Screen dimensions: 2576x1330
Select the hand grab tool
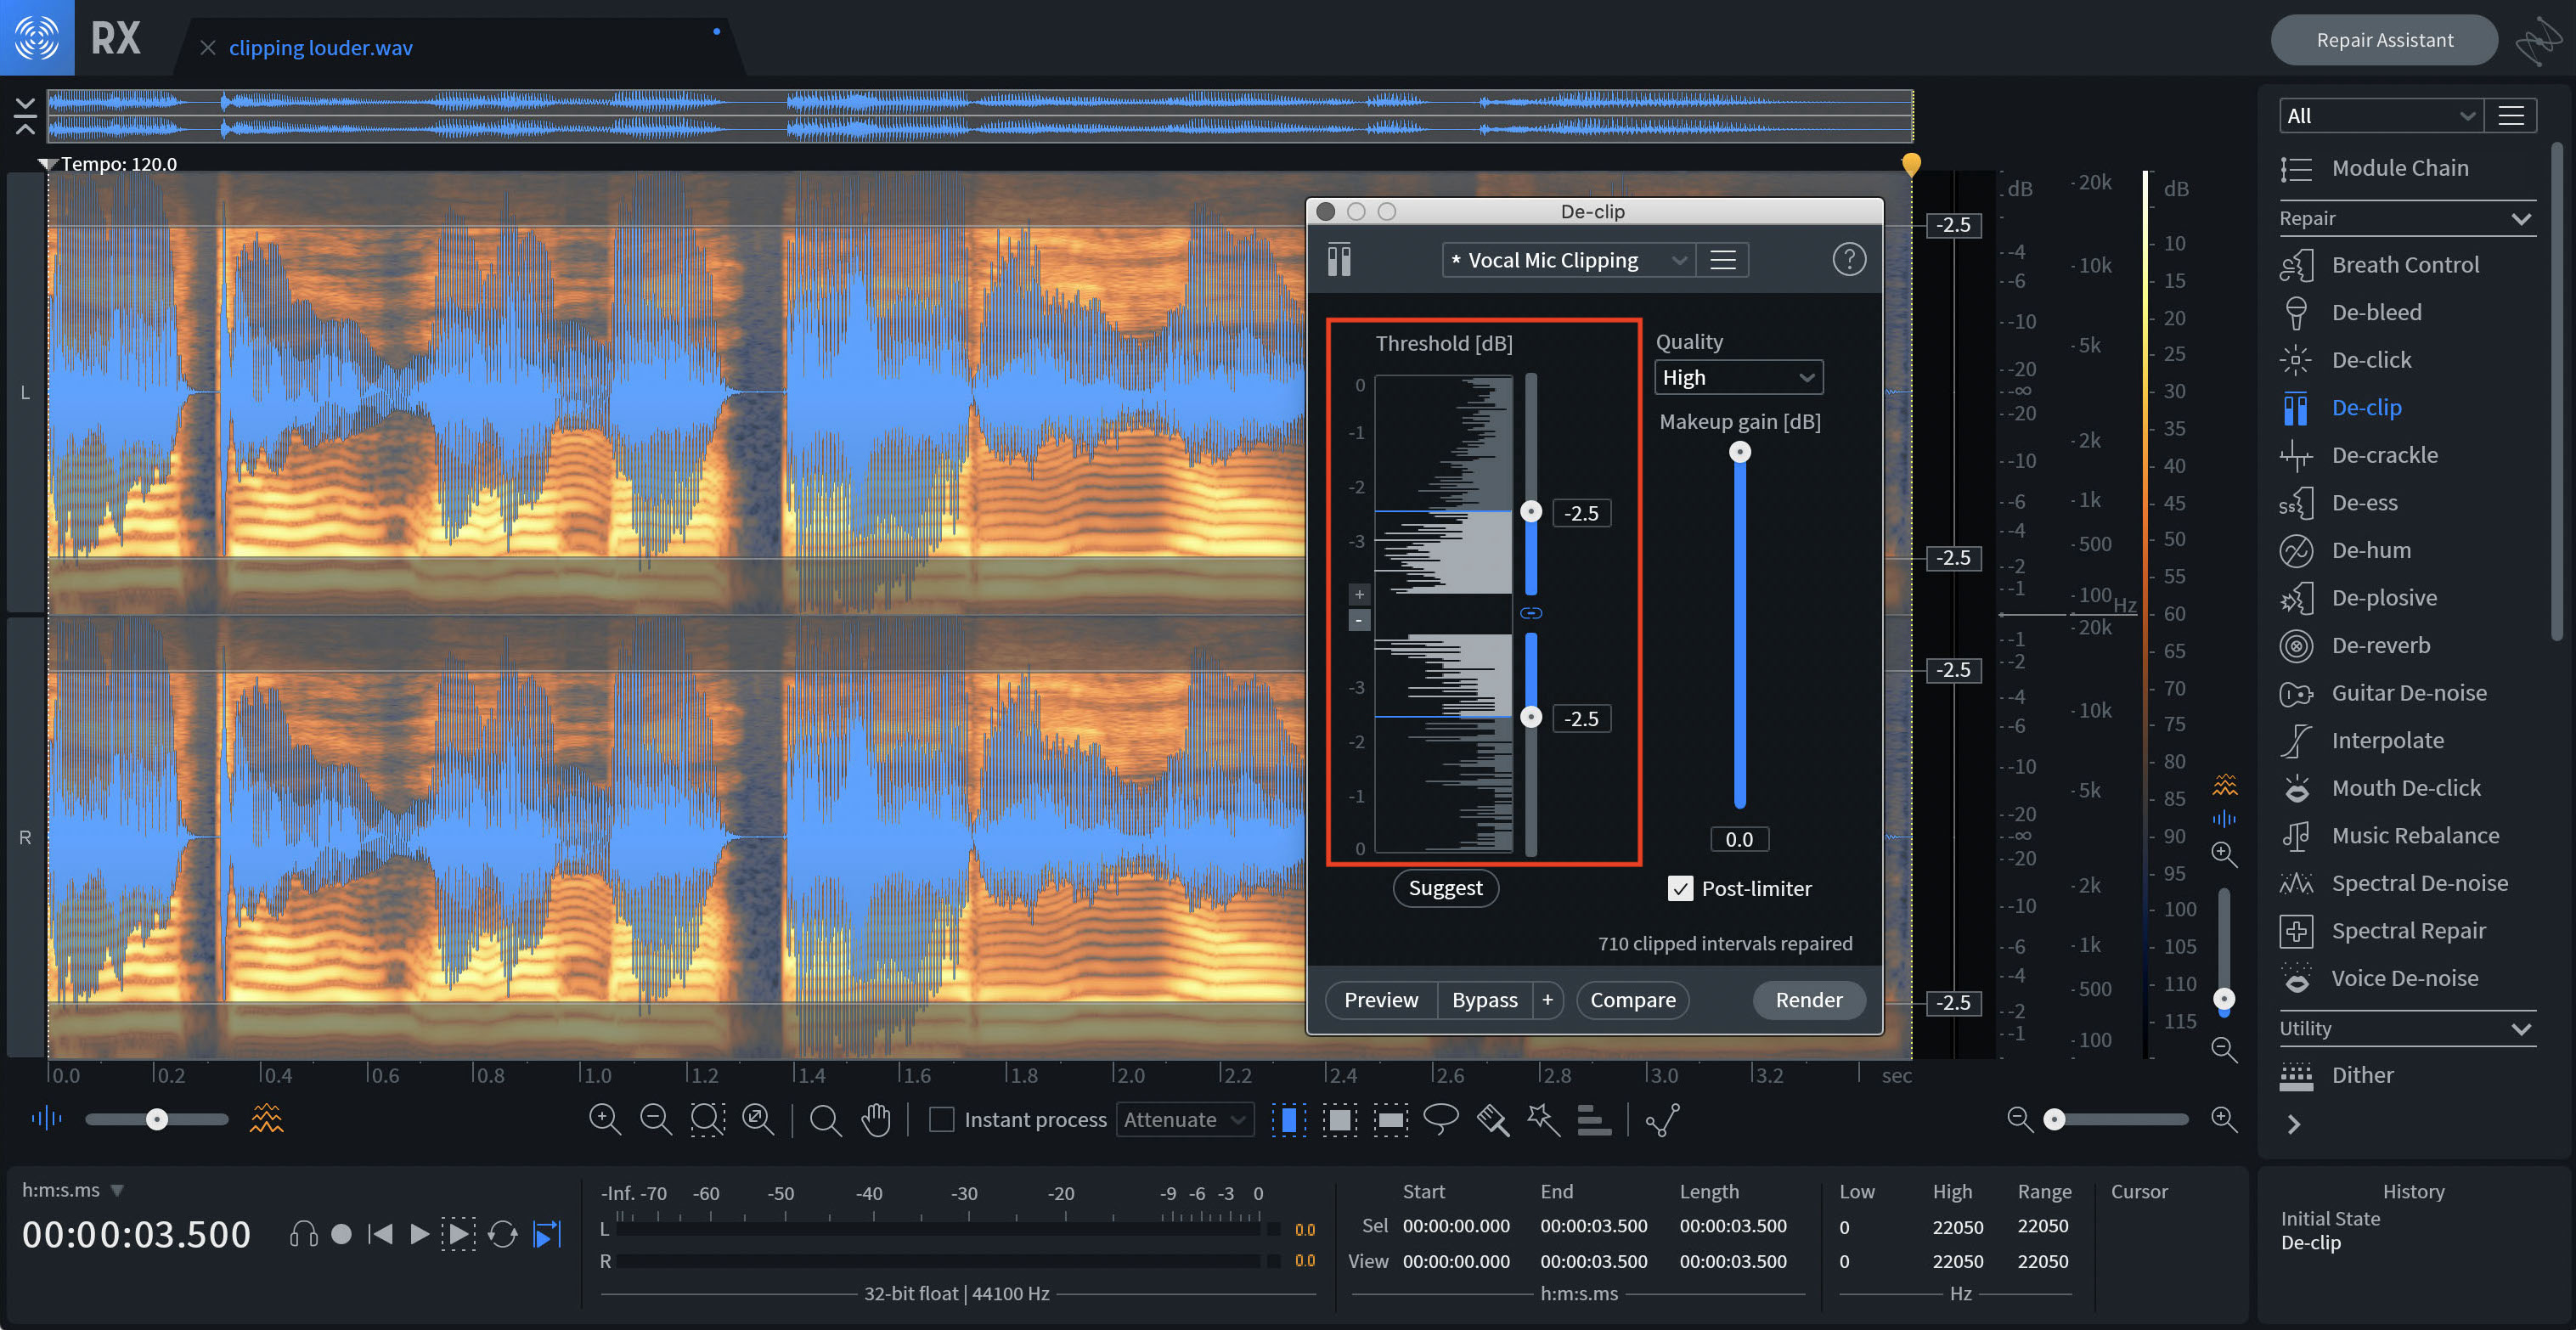[876, 1119]
